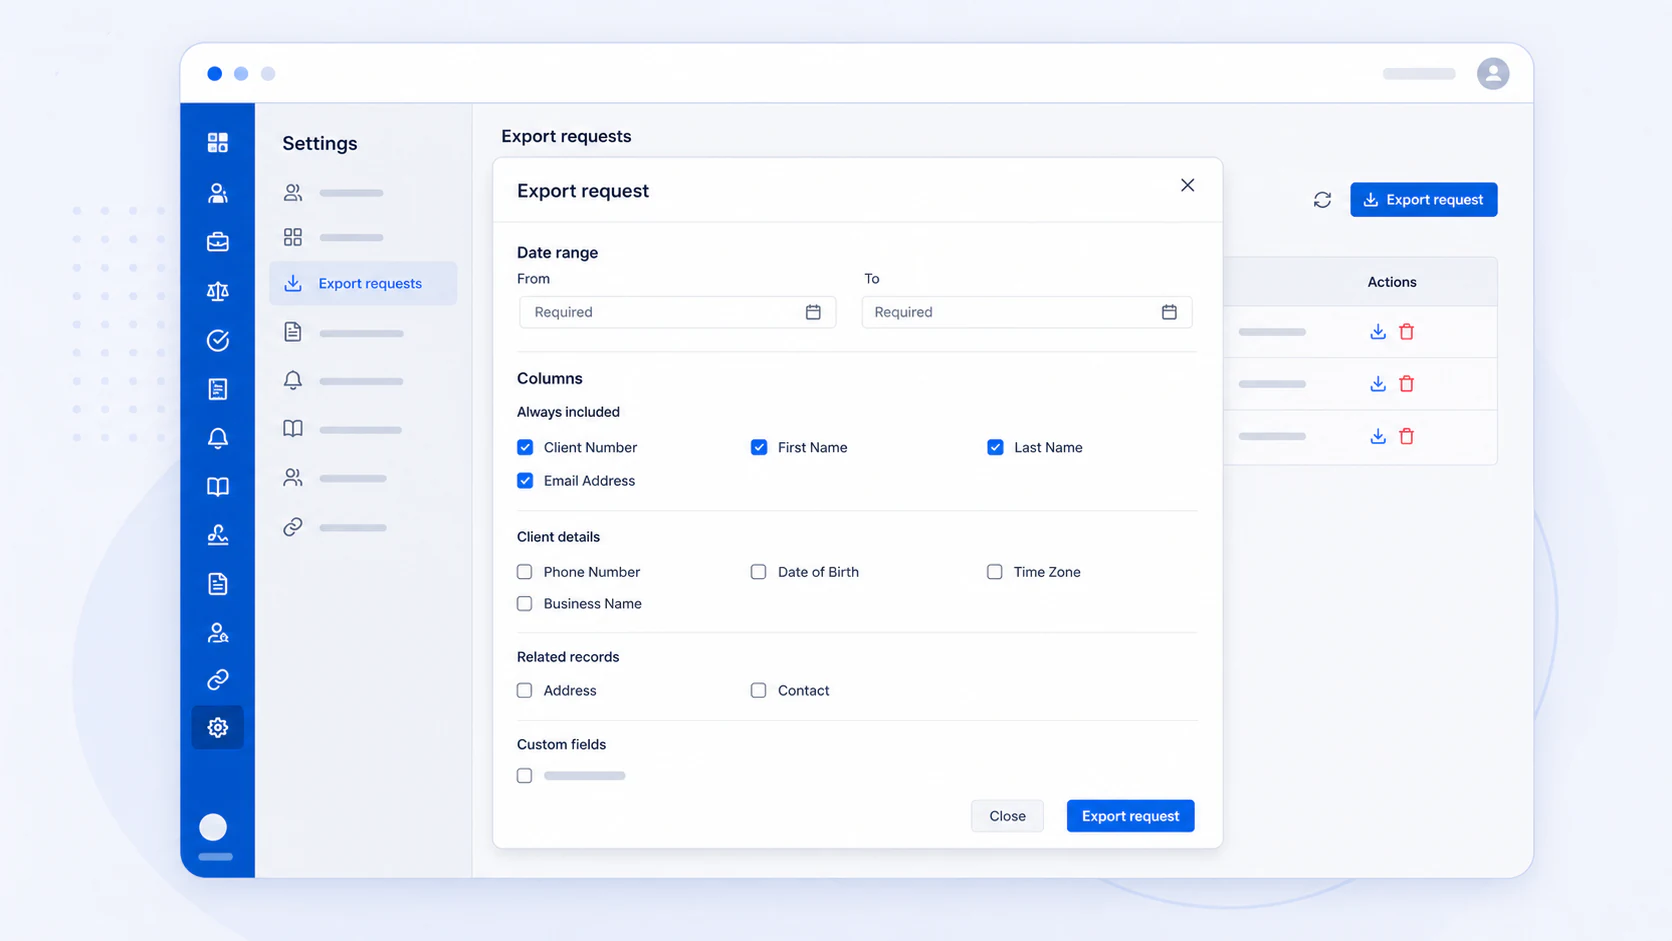Uncheck the Last Name checkbox

(x=995, y=447)
